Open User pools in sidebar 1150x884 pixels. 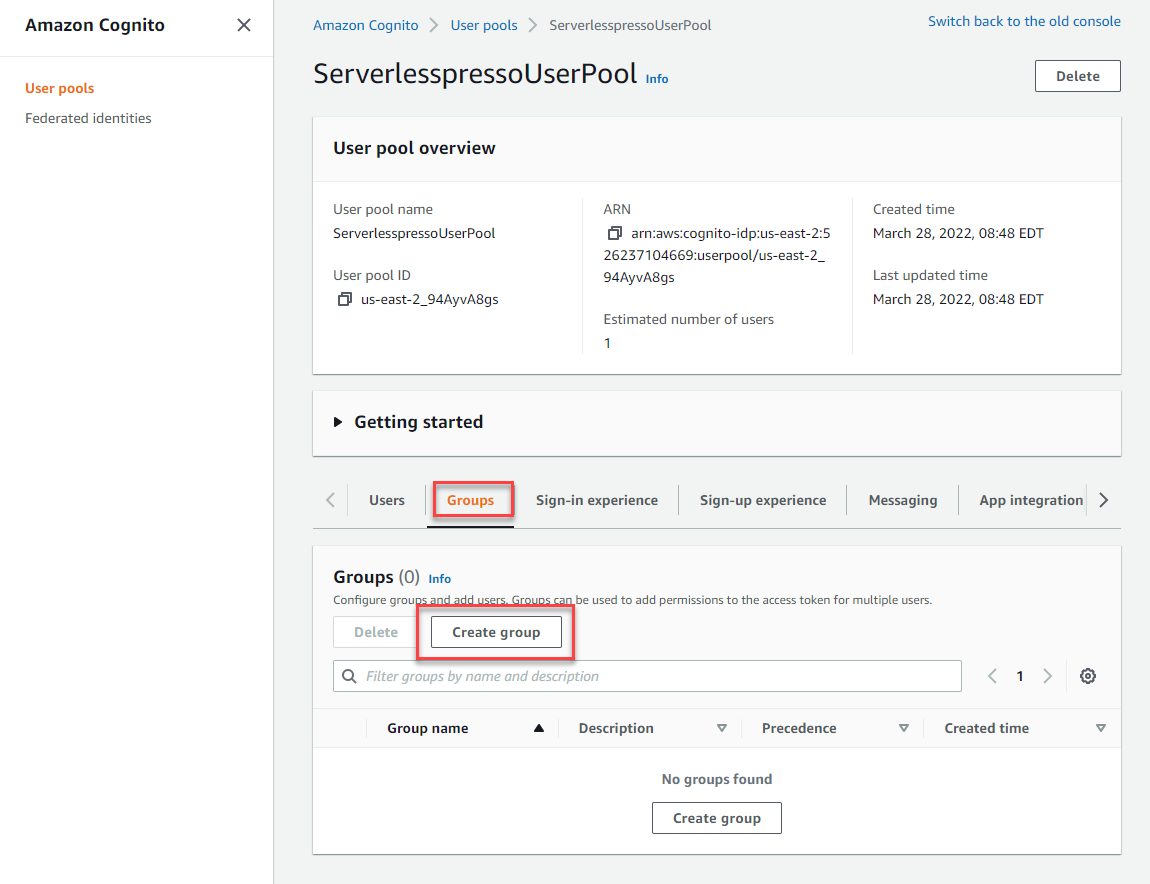59,88
